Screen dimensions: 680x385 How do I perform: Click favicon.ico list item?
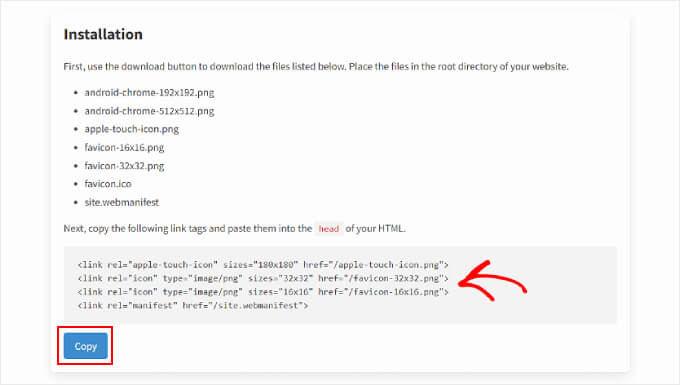tap(108, 184)
